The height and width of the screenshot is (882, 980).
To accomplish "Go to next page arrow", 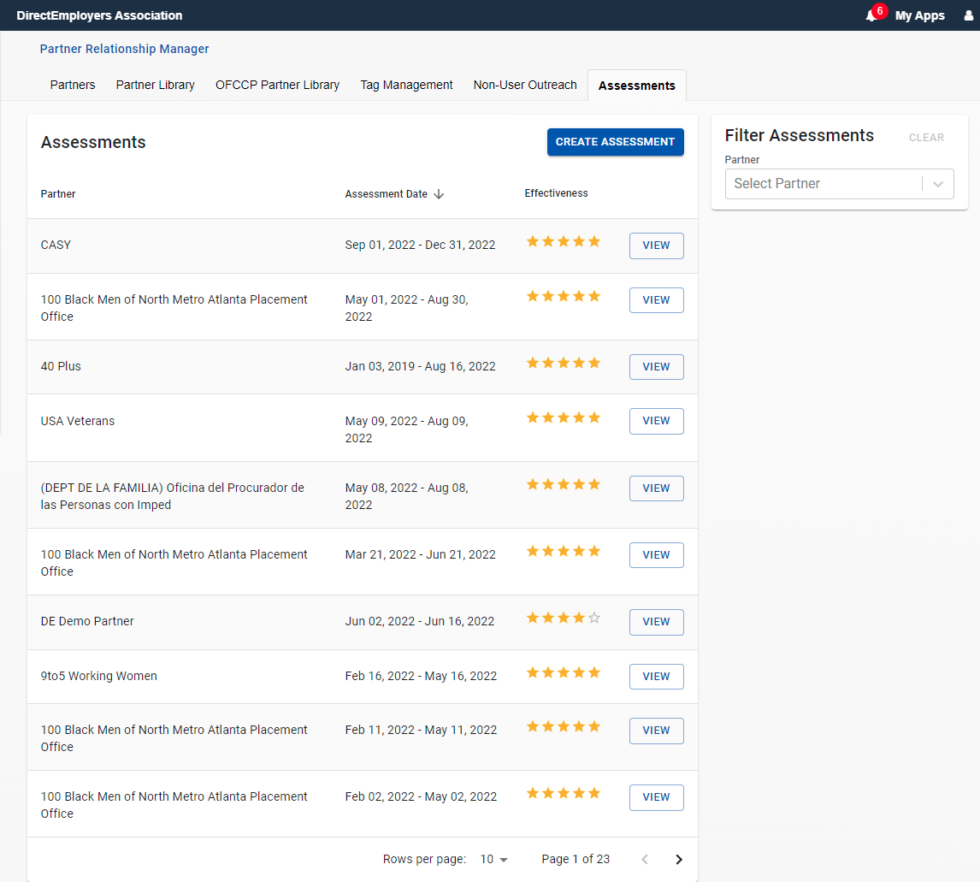I will click(679, 859).
